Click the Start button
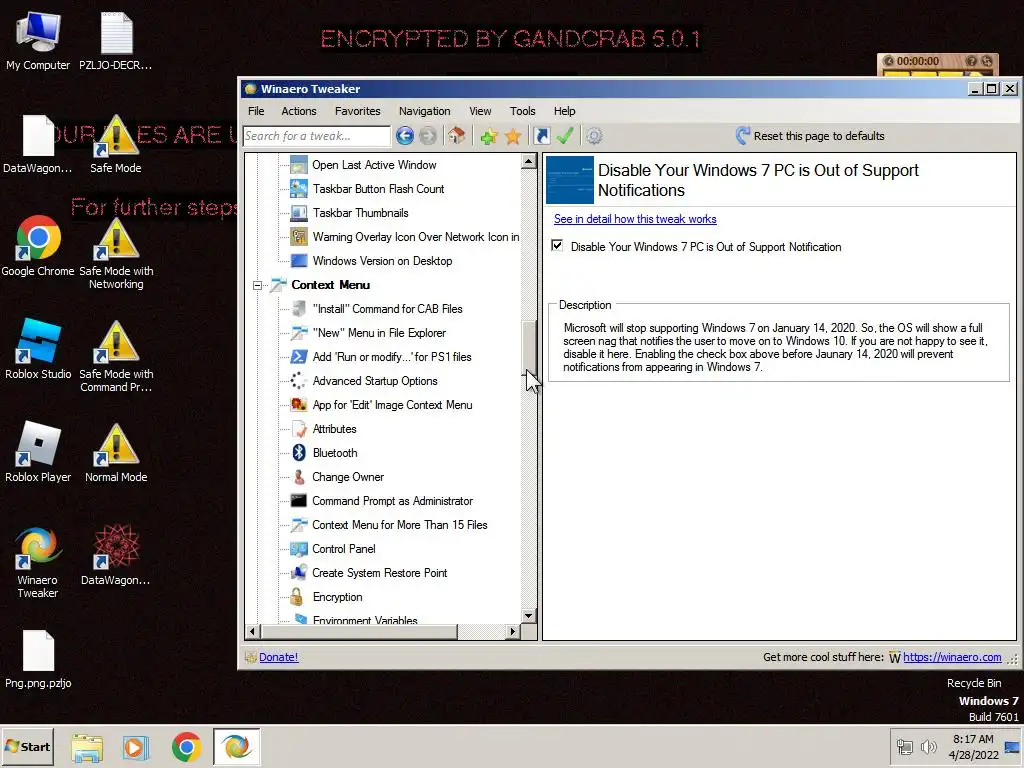This screenshot has height=768, width=1024. click(27, 747)
